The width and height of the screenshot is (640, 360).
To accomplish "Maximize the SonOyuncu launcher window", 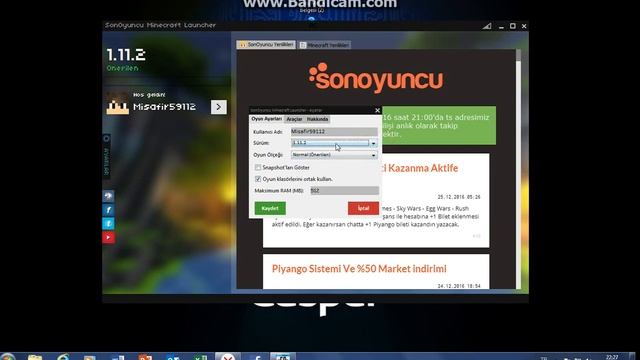I will tap(513, 26).
